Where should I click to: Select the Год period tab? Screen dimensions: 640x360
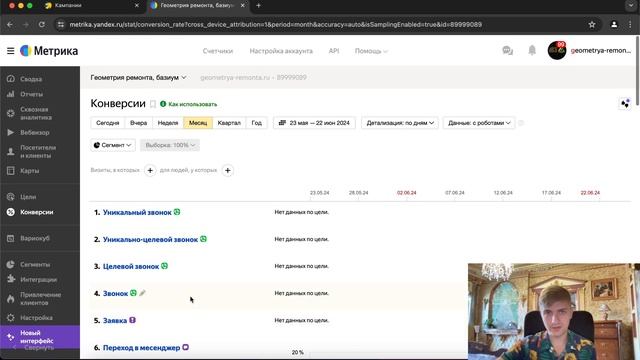257,123
